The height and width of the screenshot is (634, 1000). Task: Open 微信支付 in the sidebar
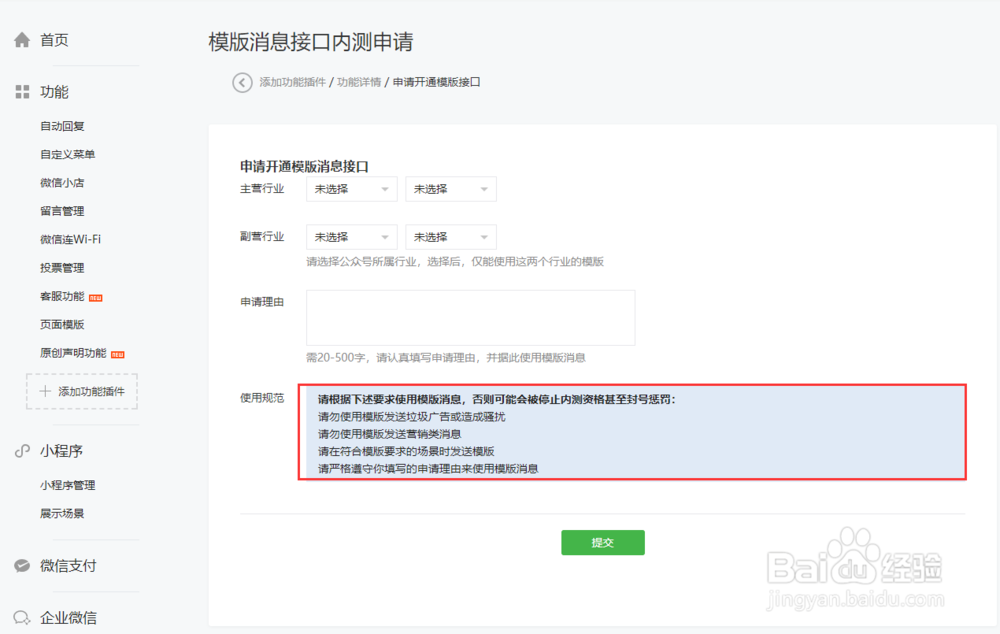coord(68,566)
